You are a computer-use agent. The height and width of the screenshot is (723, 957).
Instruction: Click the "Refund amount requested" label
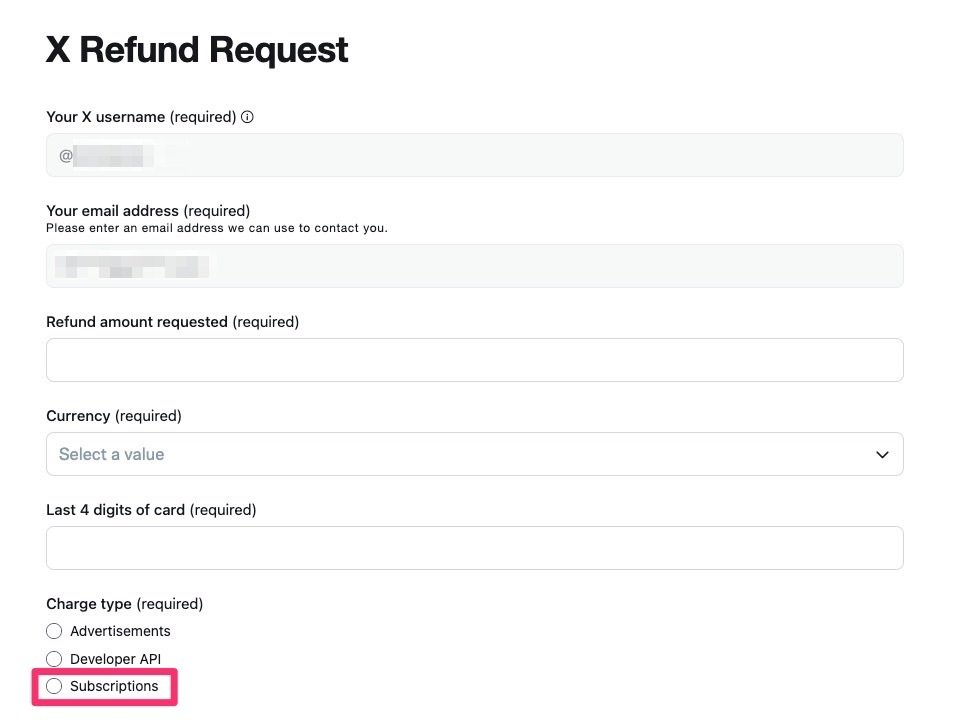(137, 322)
